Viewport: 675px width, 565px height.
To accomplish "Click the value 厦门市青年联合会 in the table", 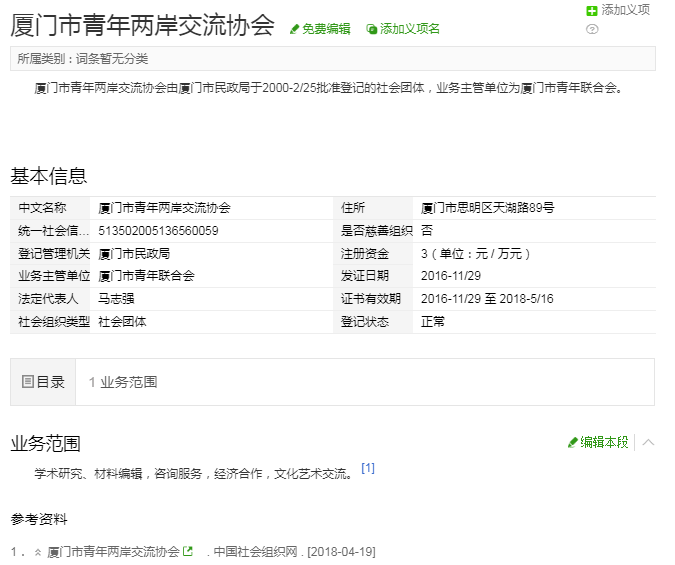I will [146, 276].
